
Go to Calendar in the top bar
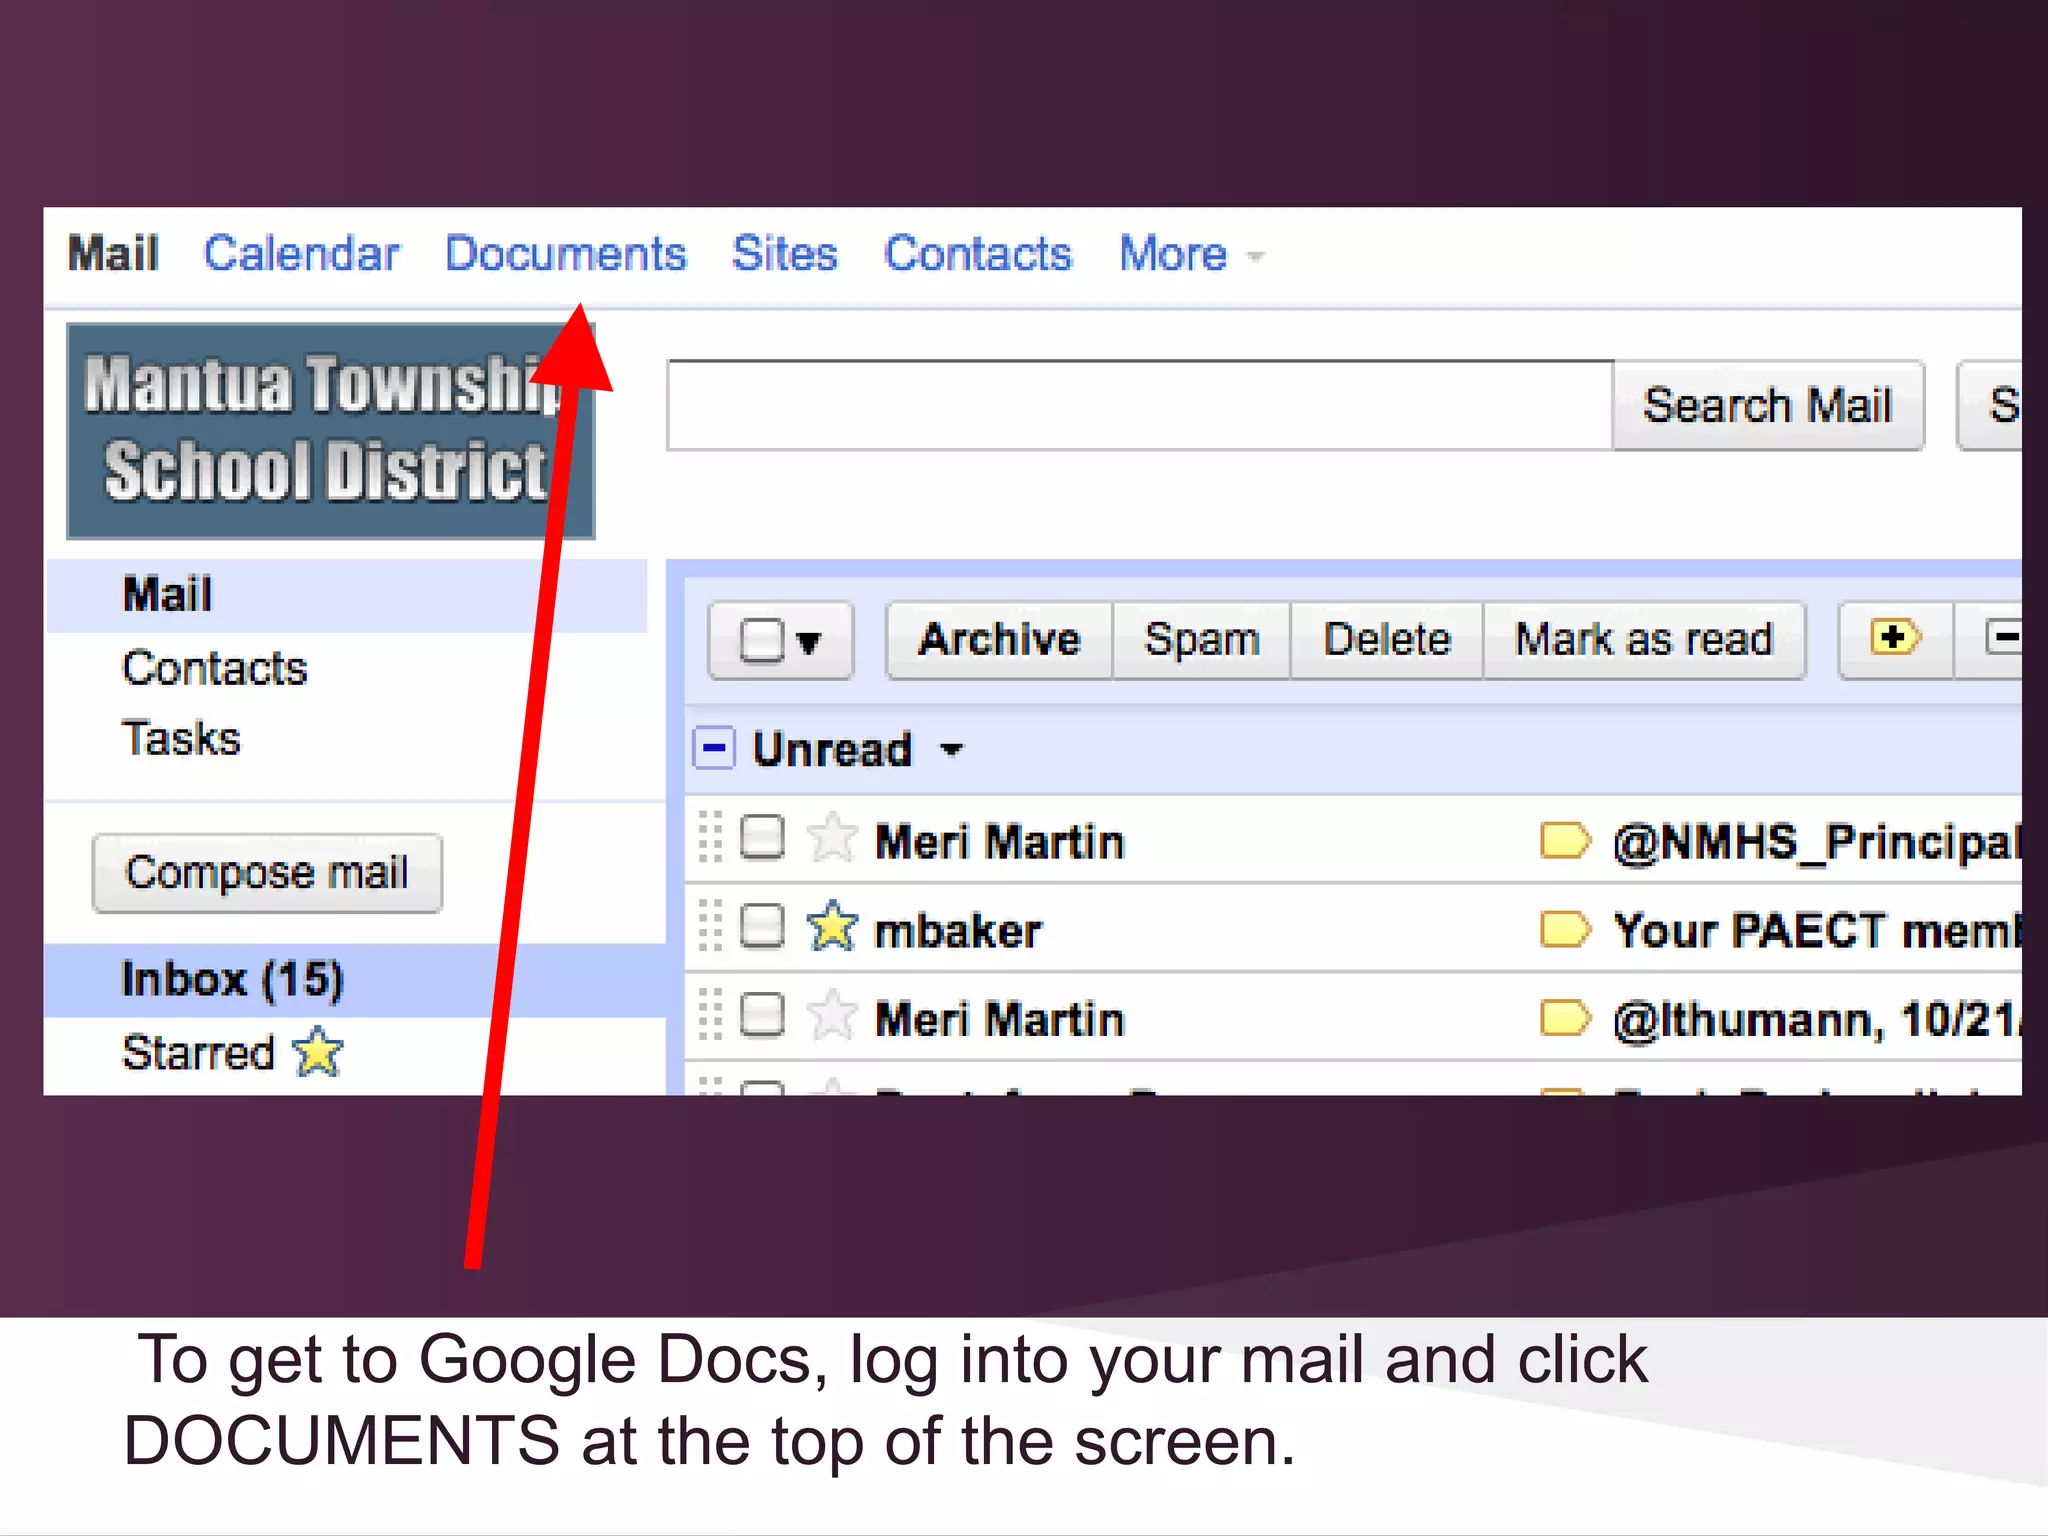301,254
